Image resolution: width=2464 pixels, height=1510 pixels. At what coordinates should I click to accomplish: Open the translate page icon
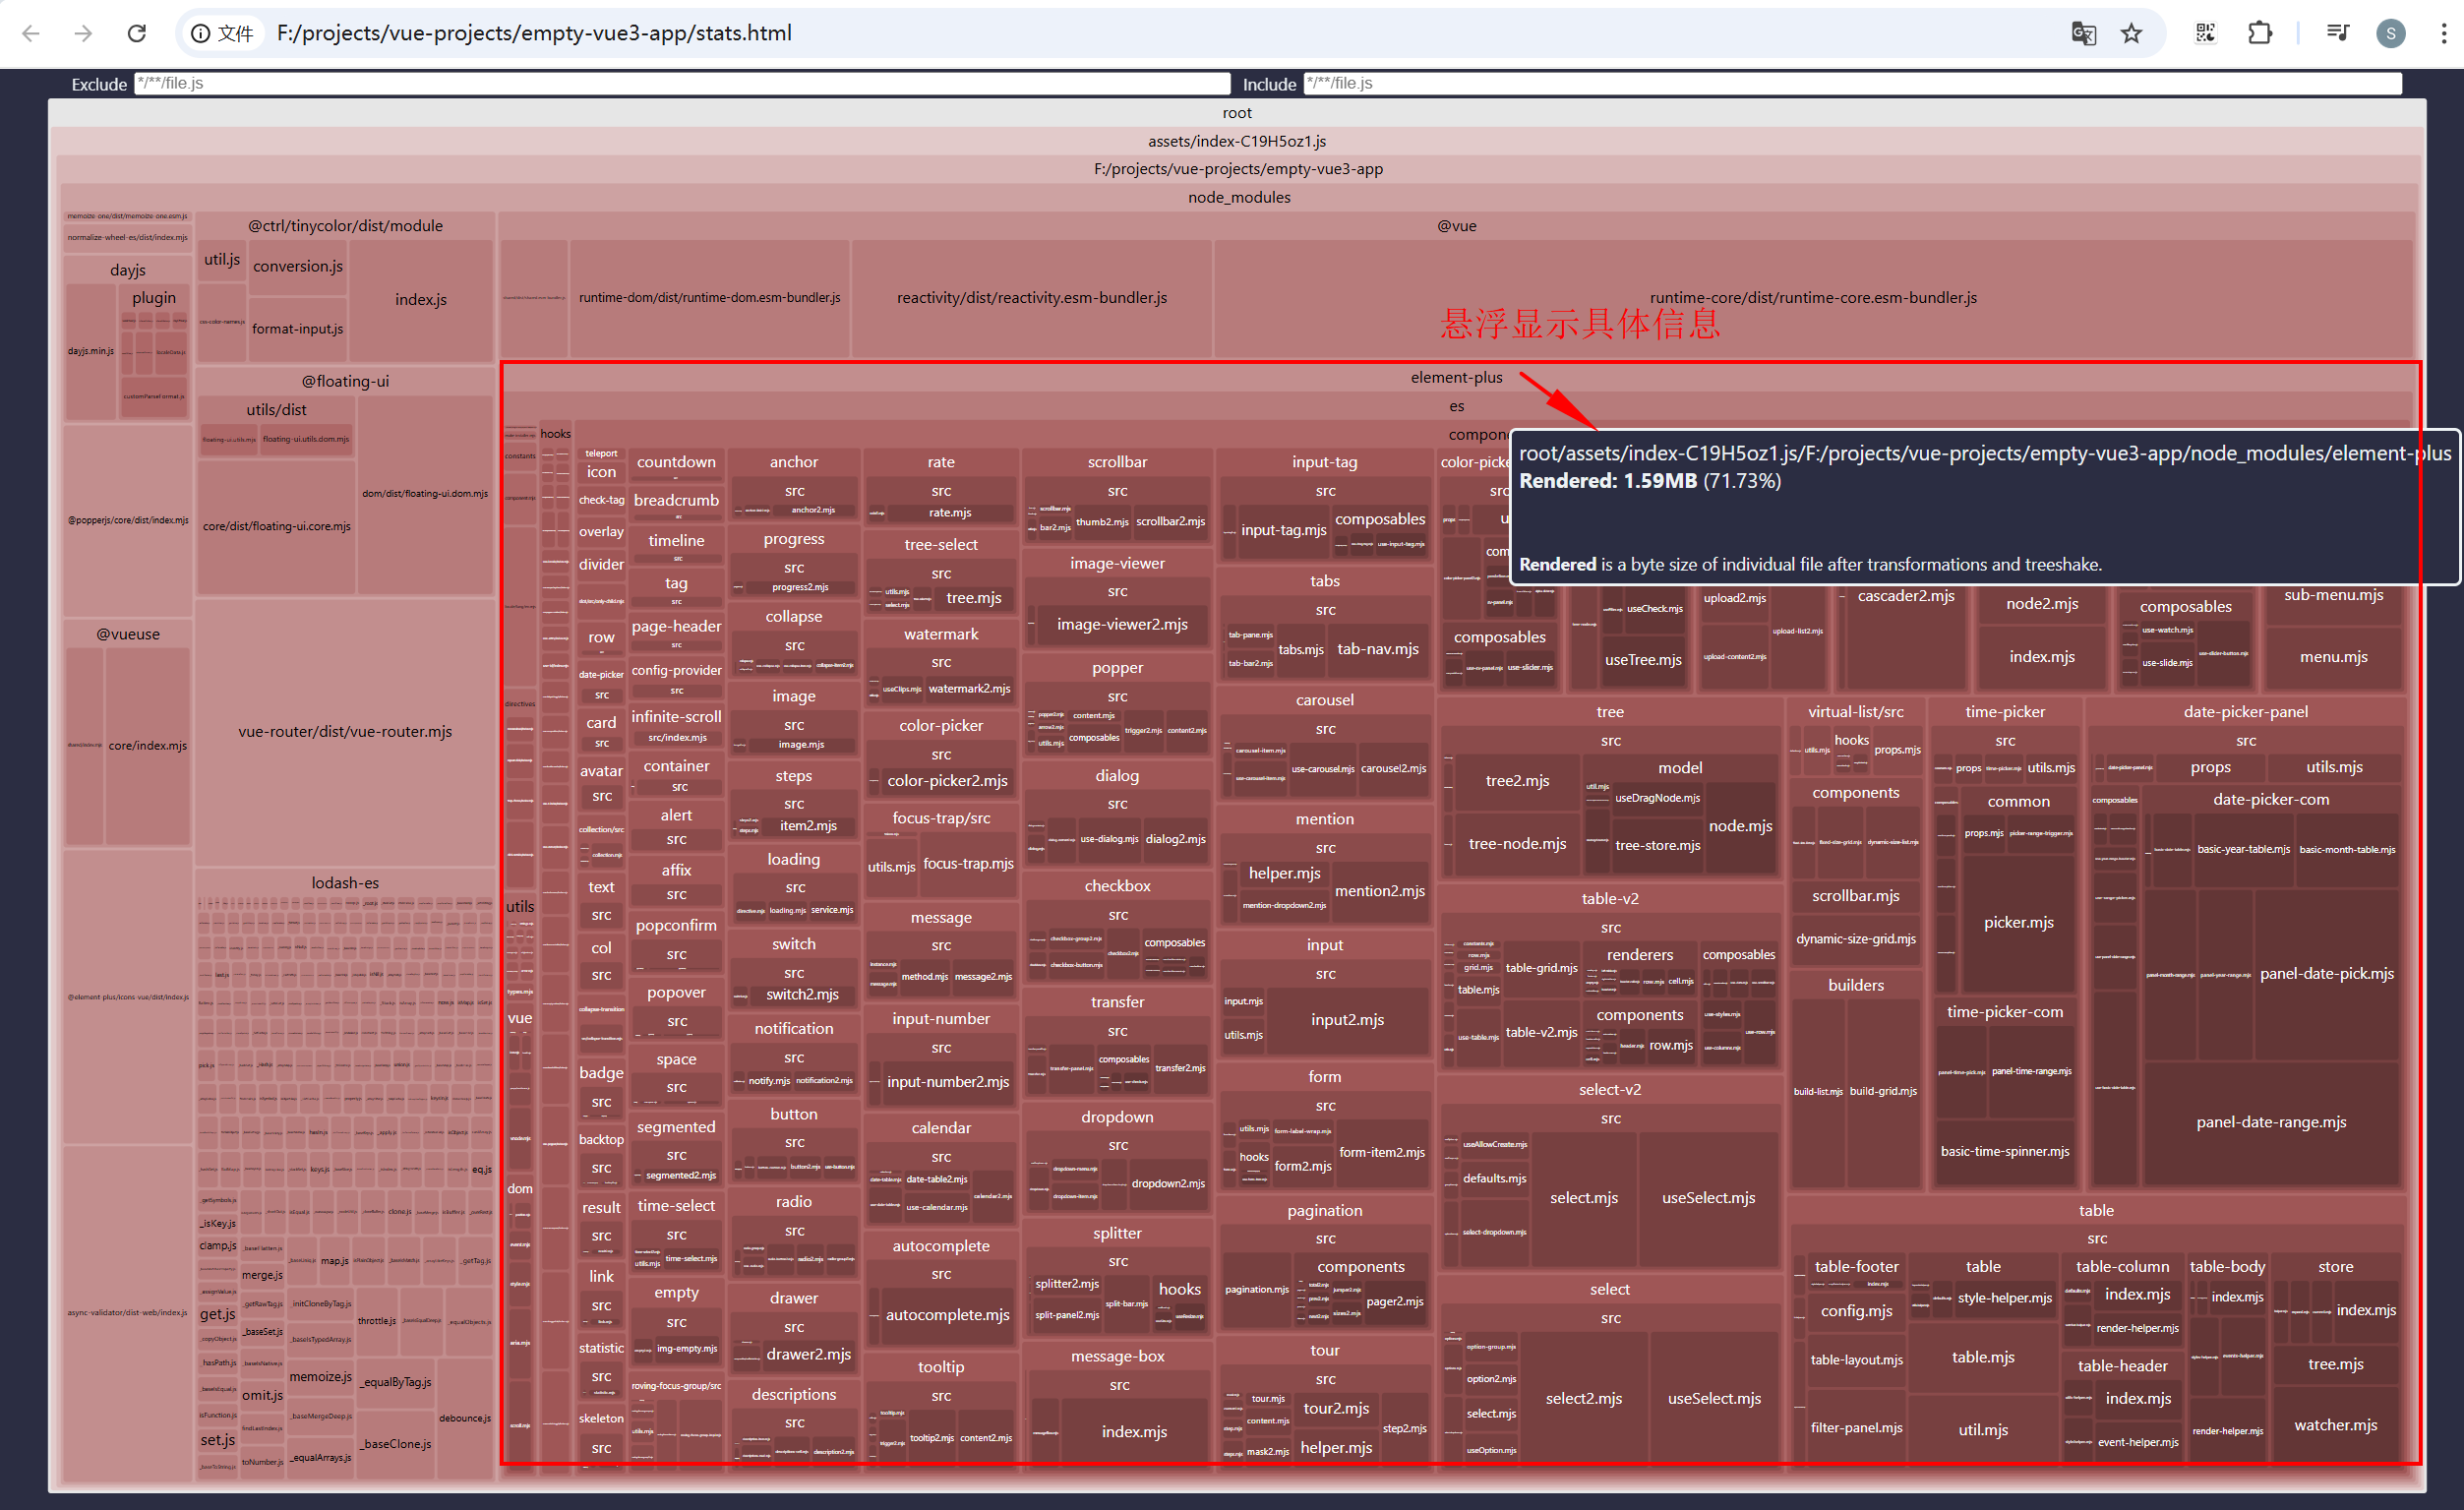tap(2083, 33)
